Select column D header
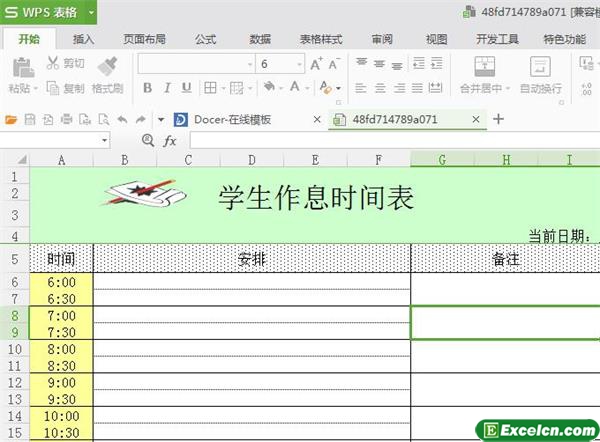Screen dimensions: 600x442 [252, 160]
